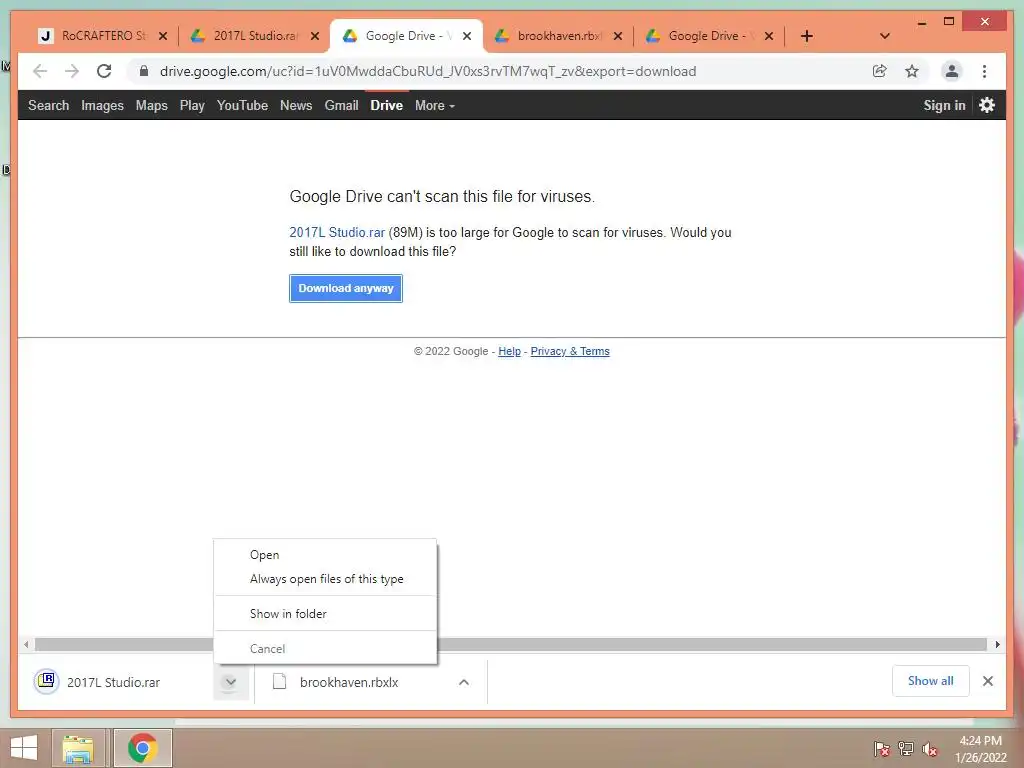
Task: Go to Images in the Google bar
Action: [102, 105]
